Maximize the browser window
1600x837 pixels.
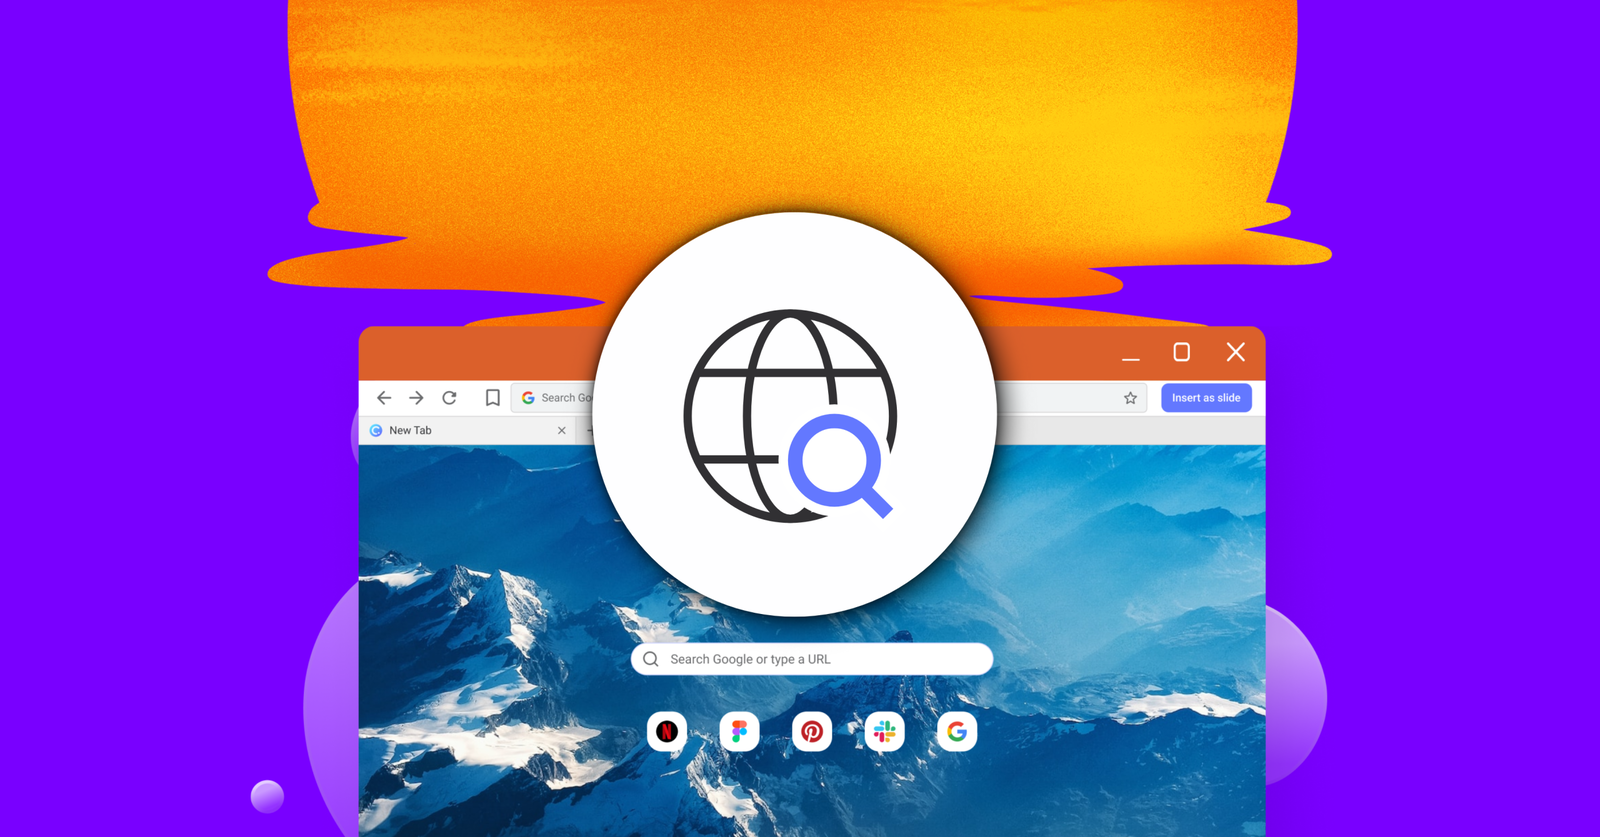click(x=1181, y=352)
